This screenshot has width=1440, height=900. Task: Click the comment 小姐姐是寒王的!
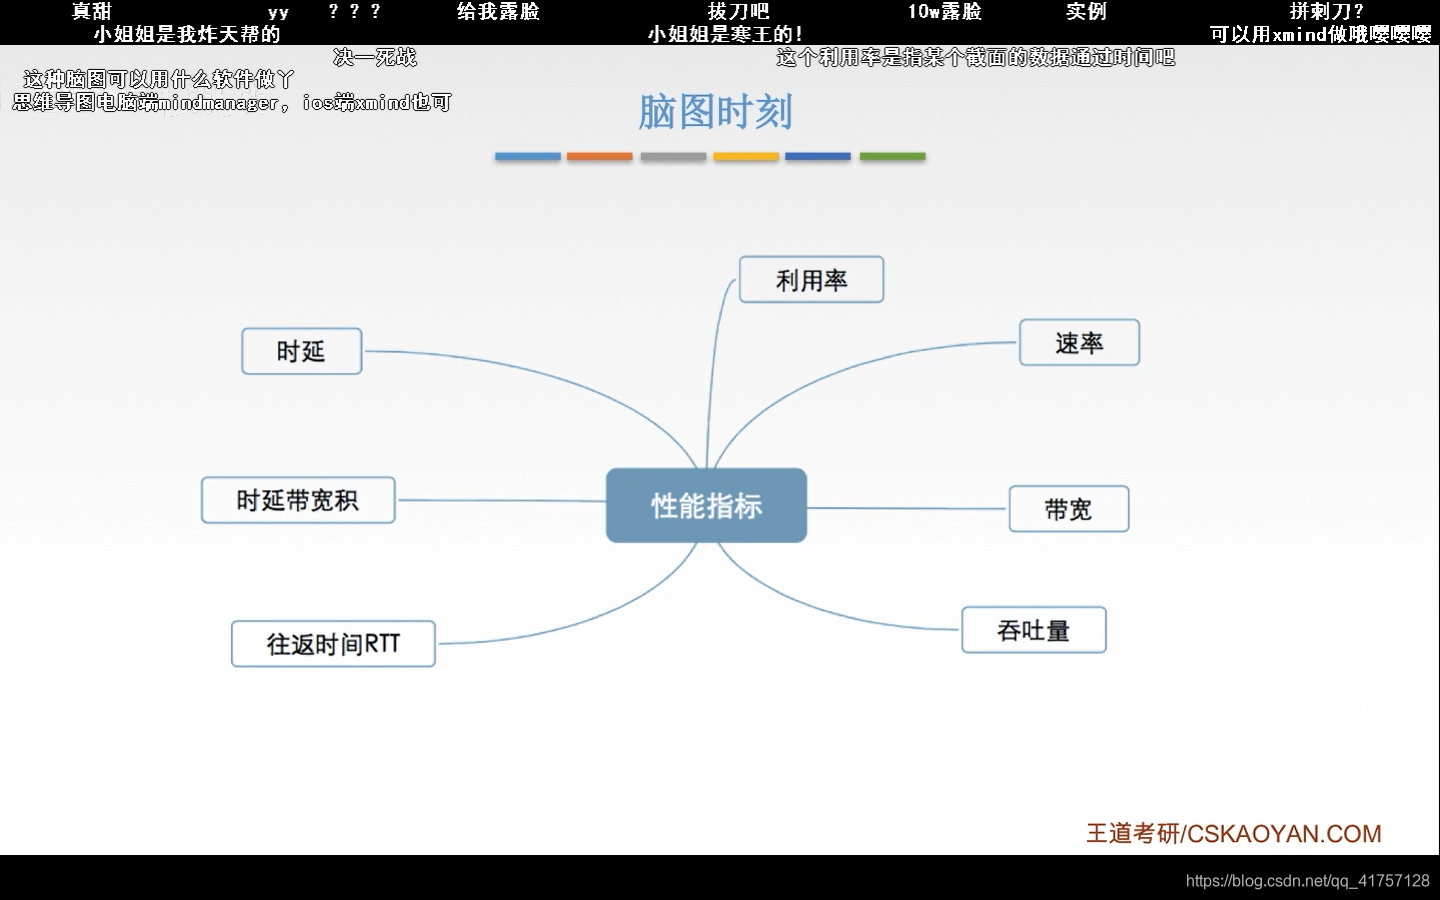(x=725, y=34)
